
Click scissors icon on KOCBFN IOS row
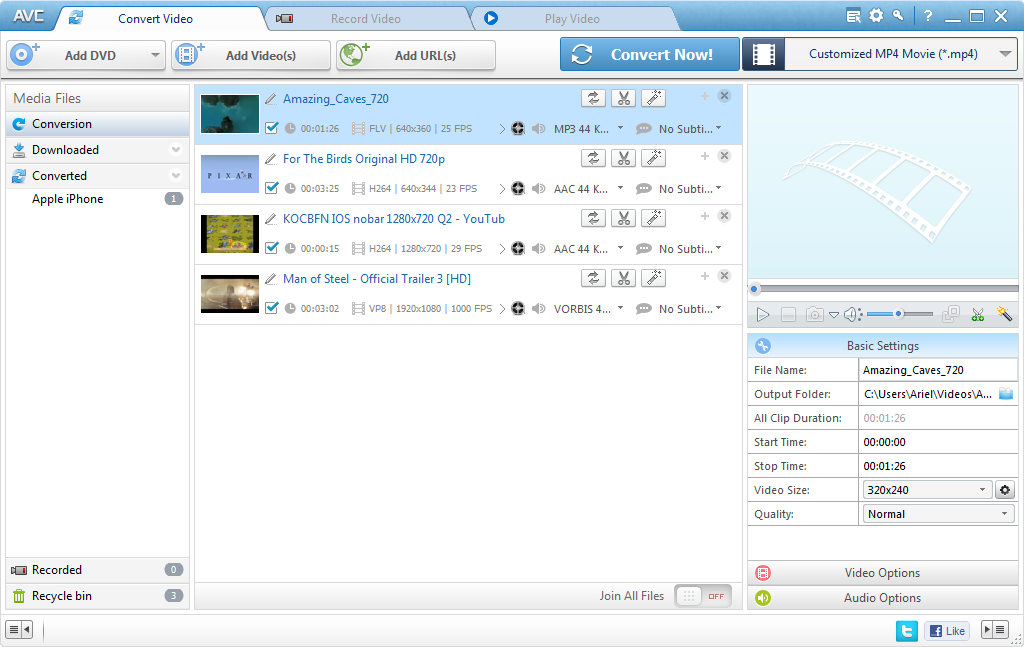(623, 219)
